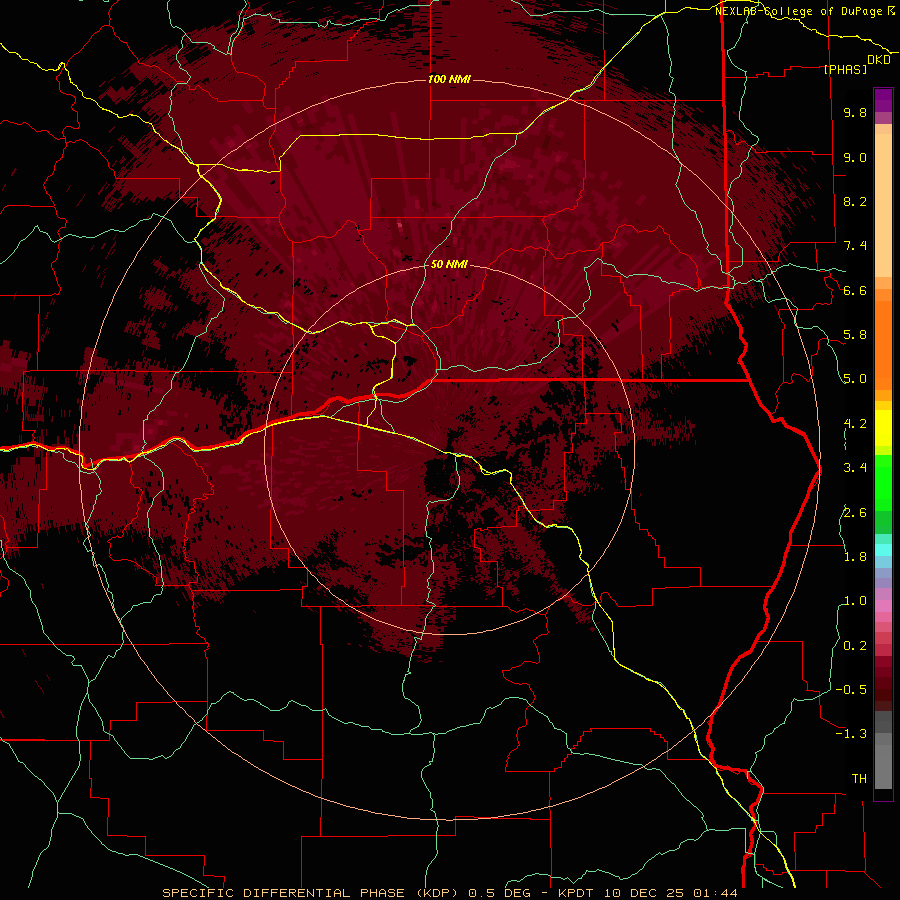
Task: Click the 2.6 value on color scale
Action: (x=855, y=513)
